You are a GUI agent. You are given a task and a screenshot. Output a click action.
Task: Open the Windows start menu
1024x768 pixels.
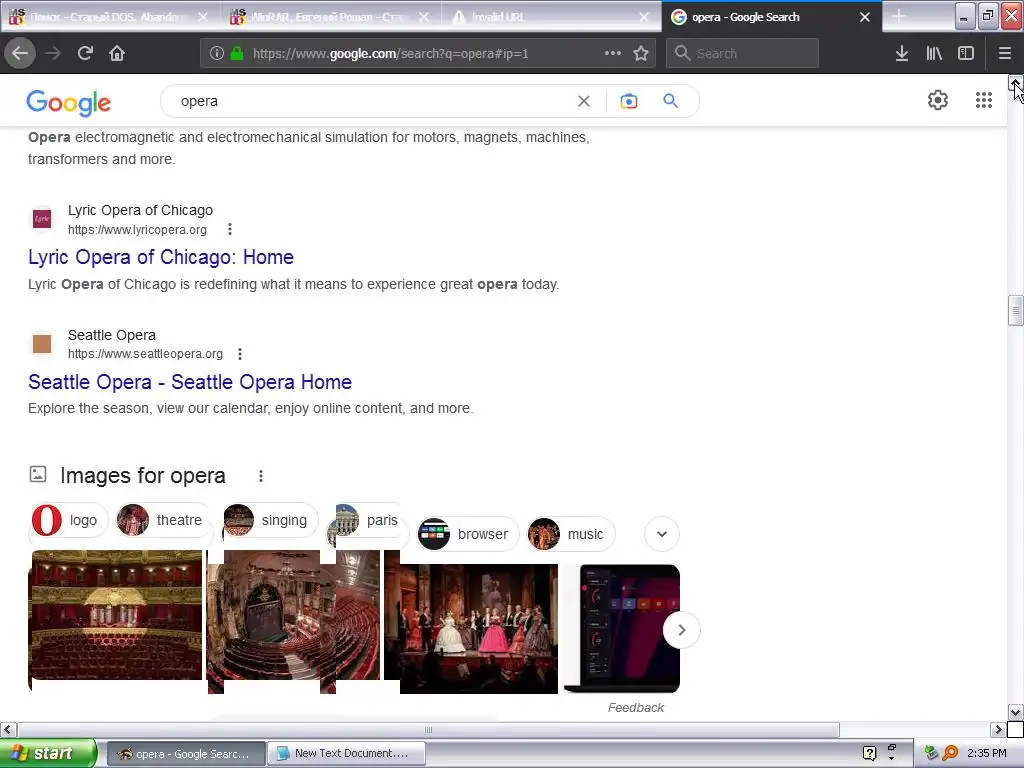(x=48, y=753)
